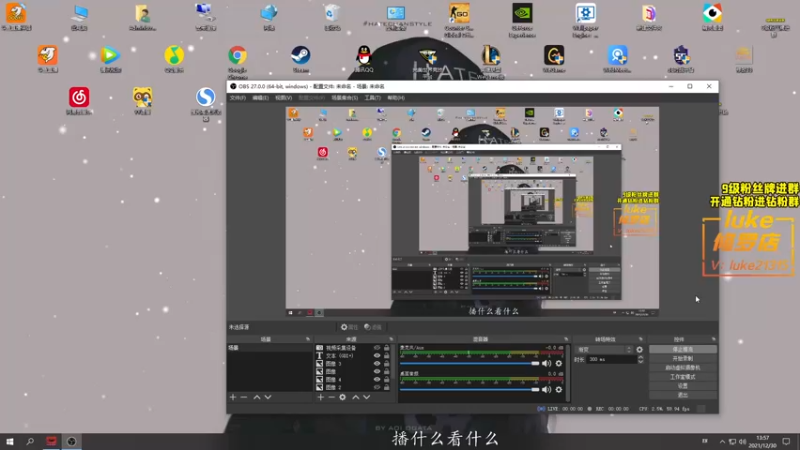
Task: Toggle visibility of the 文本 (GDI+) source
Action: click(x=377, y=356)
